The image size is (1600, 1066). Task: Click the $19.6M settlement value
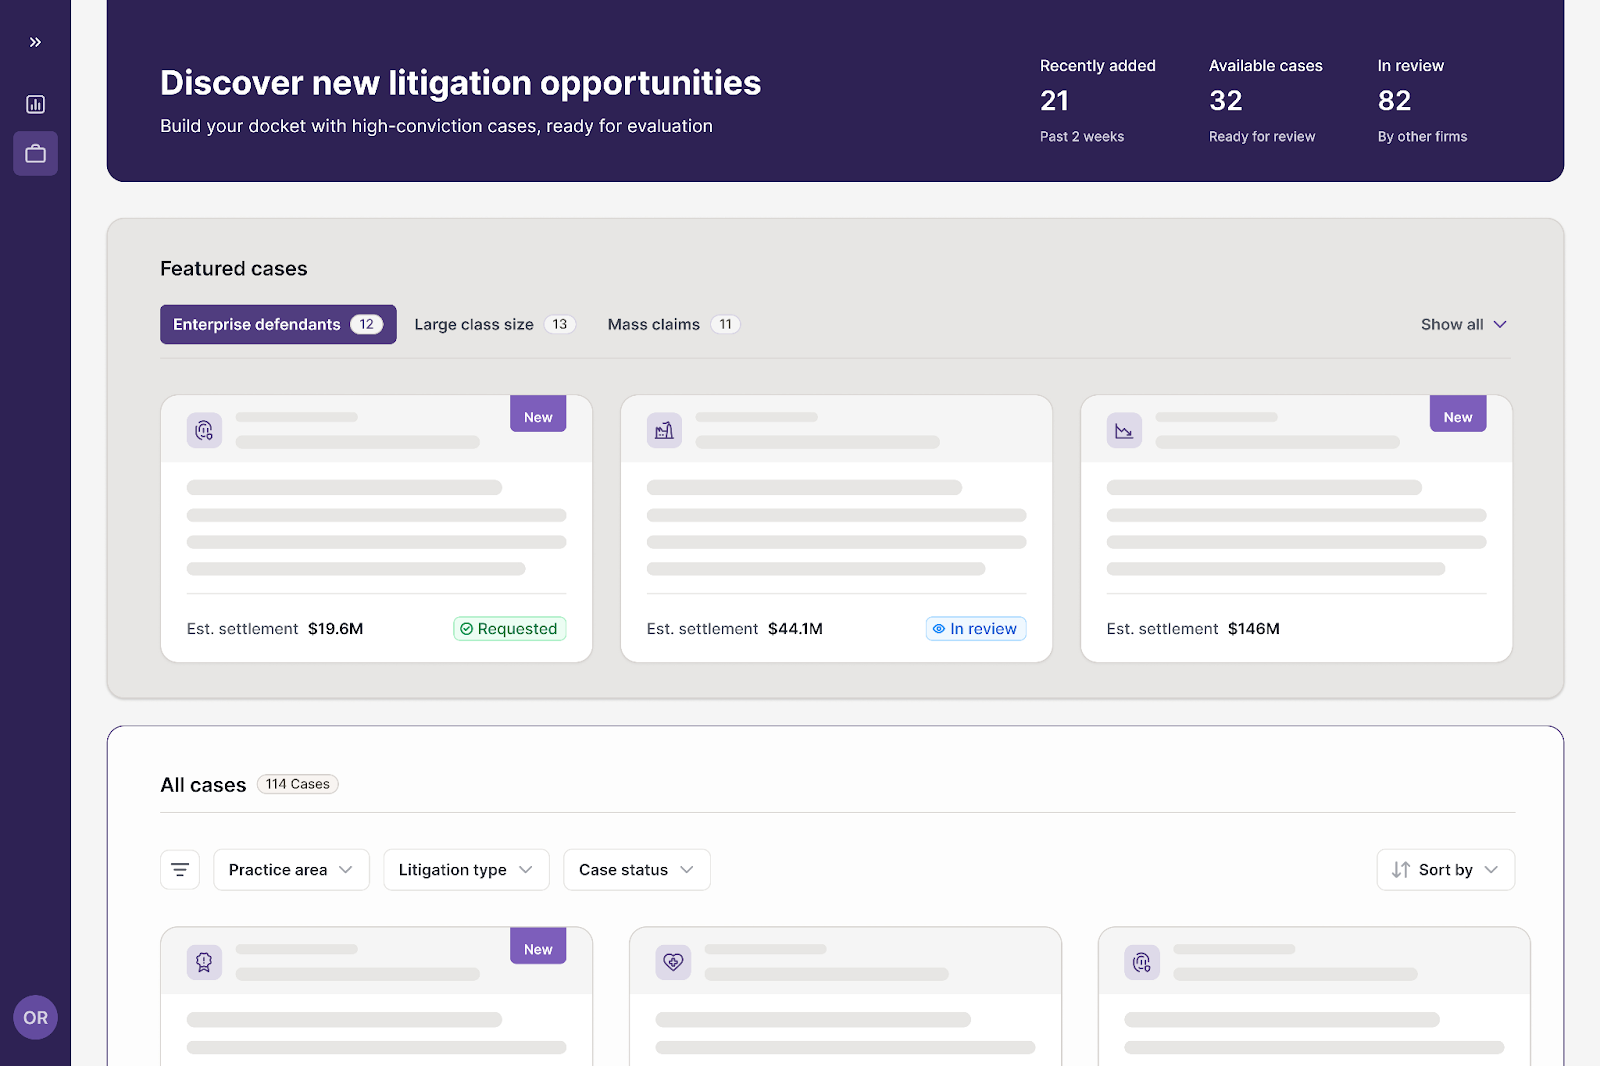(335, 629)
